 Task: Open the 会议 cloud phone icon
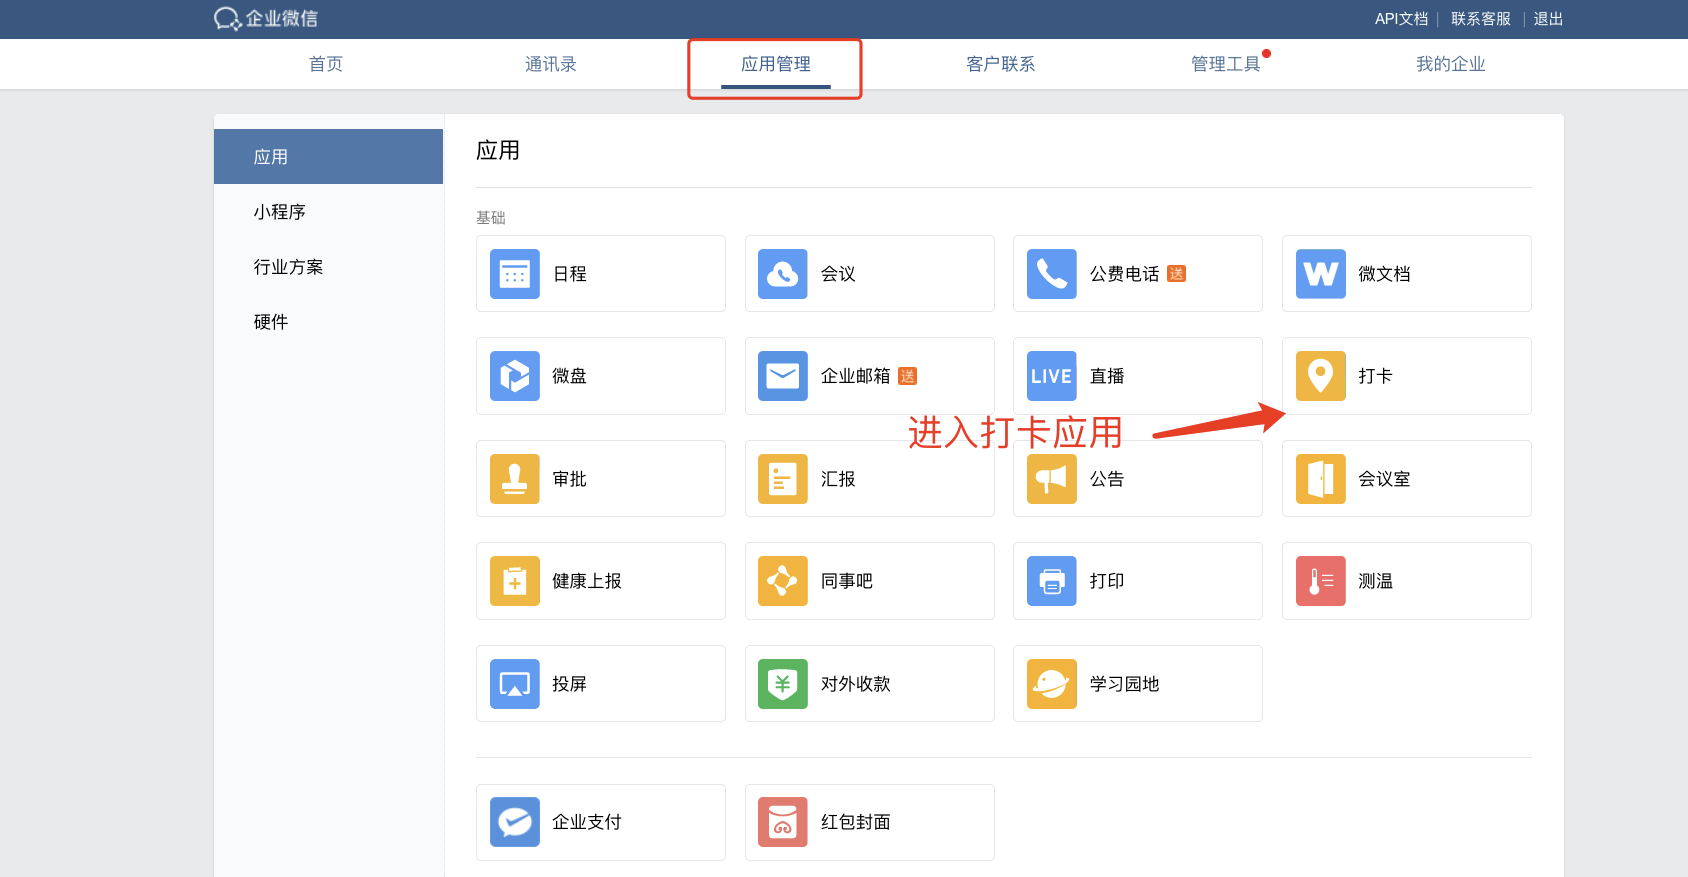tap(783, 274)
